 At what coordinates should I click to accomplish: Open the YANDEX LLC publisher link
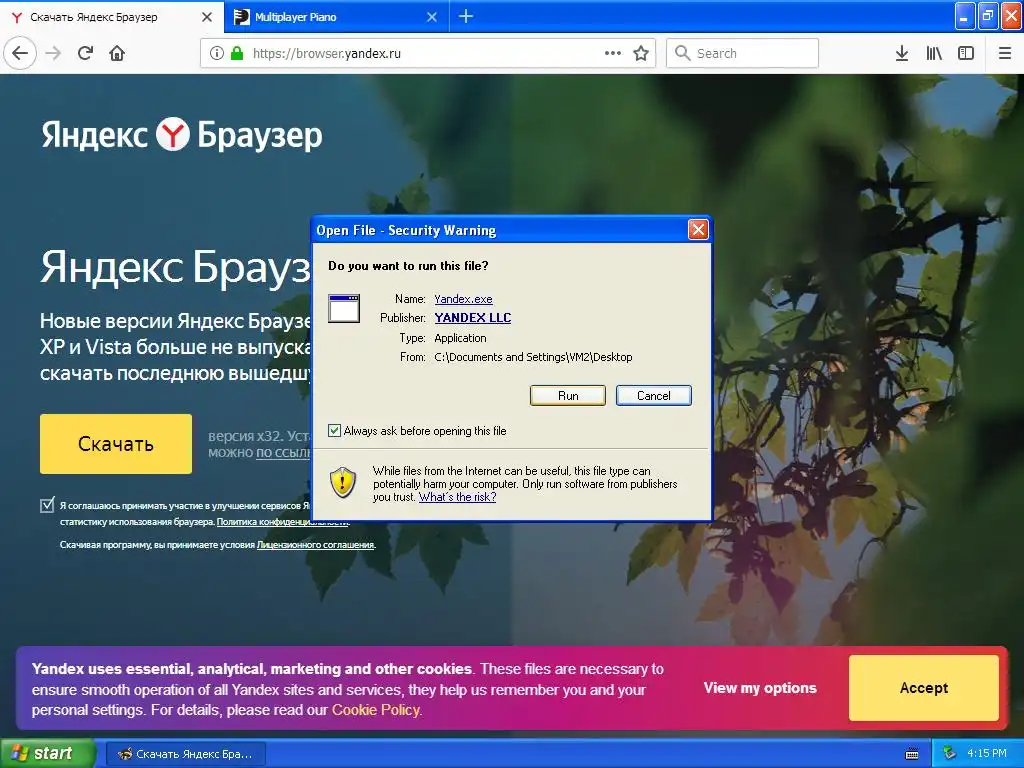pyautogui.click(x=473, y=318)
